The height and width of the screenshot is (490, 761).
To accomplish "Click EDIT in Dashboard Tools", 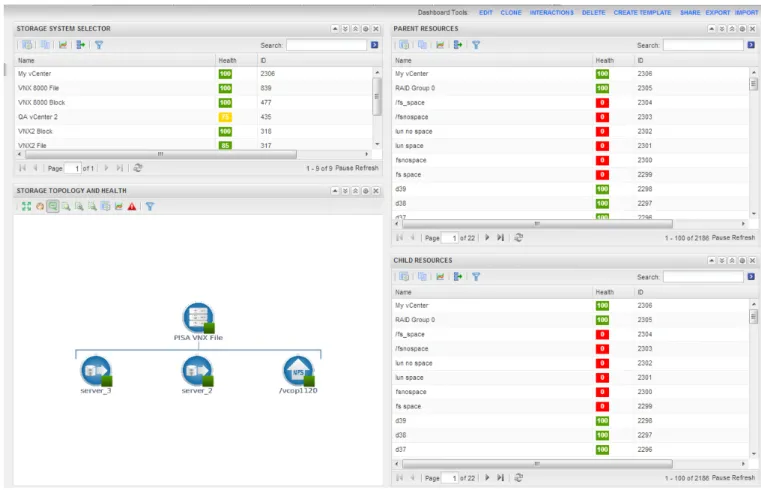I will [486, 13].
